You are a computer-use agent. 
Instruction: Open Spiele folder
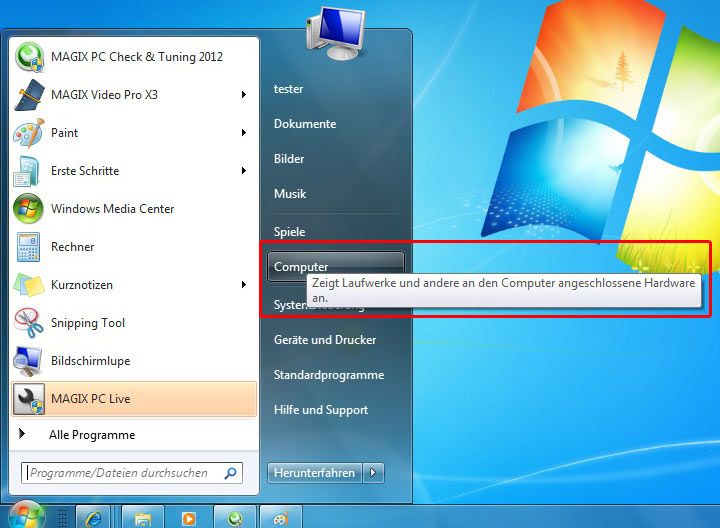coord(289,232)
